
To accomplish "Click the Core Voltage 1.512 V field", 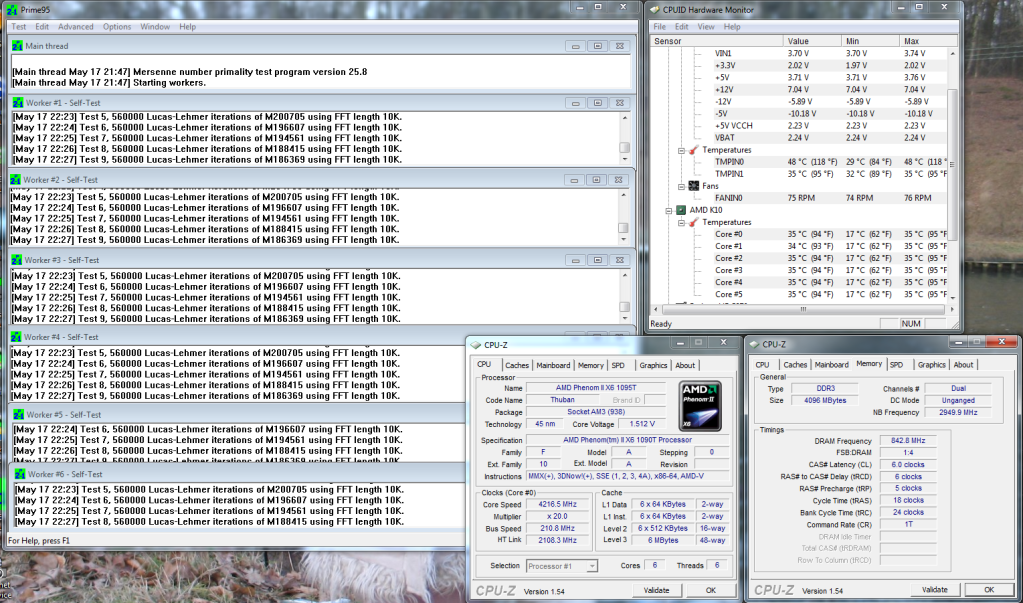I will tap(641, 424).
